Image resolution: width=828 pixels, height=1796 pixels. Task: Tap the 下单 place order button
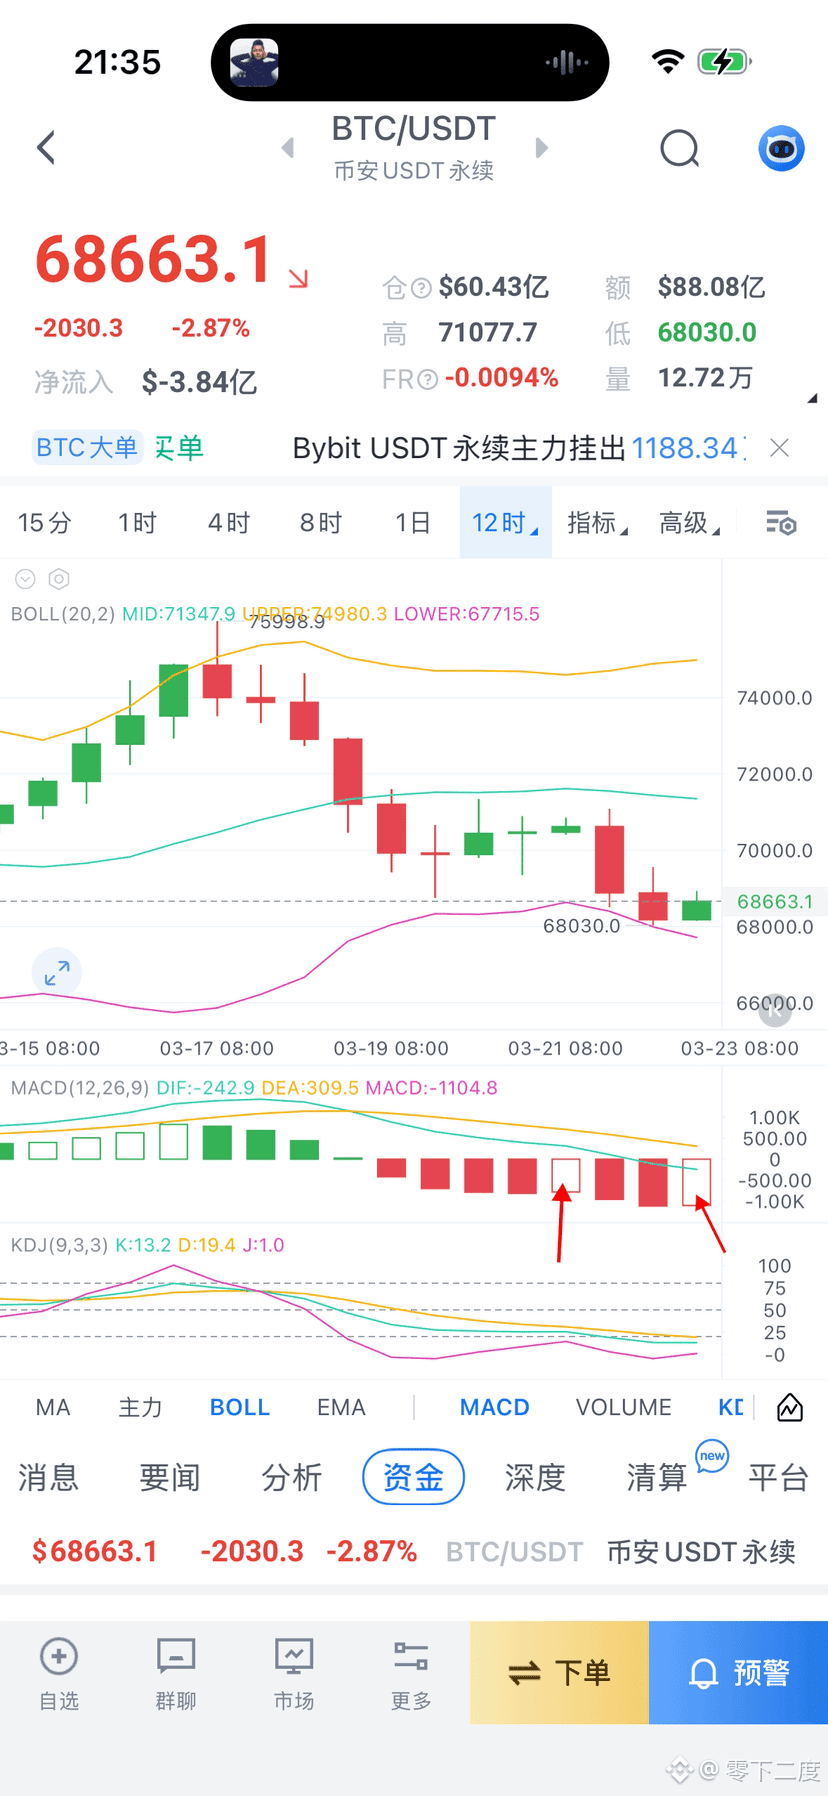click(560, 1673)
